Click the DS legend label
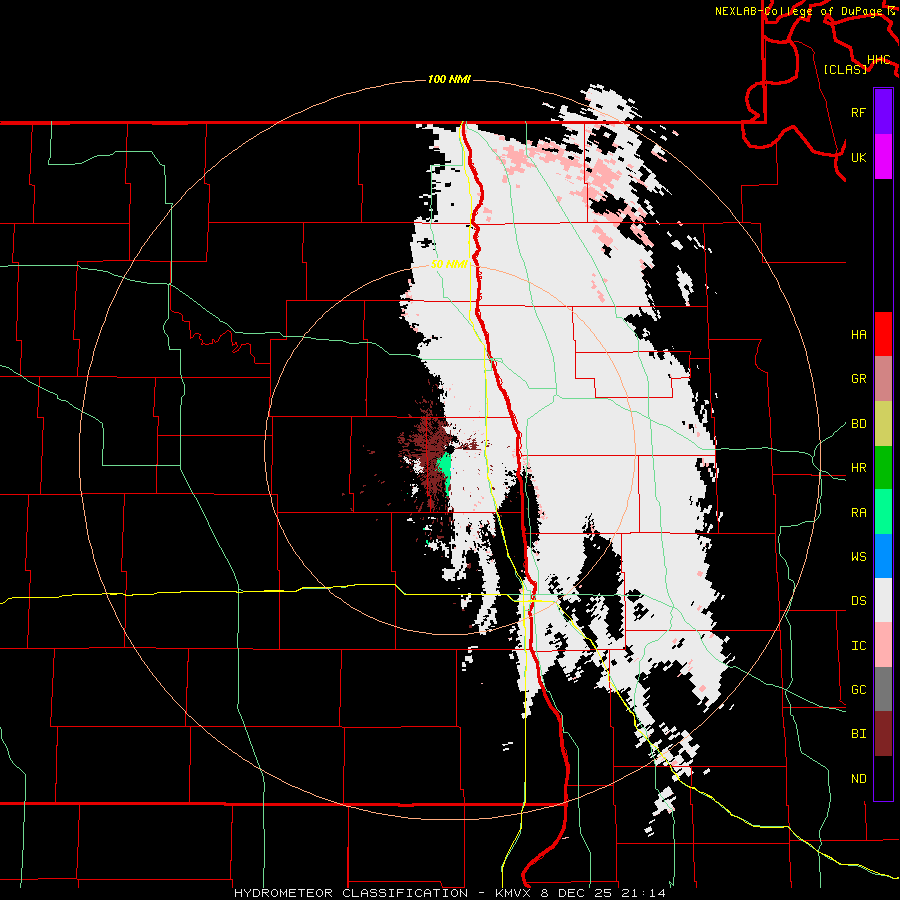 coord(858,601)
